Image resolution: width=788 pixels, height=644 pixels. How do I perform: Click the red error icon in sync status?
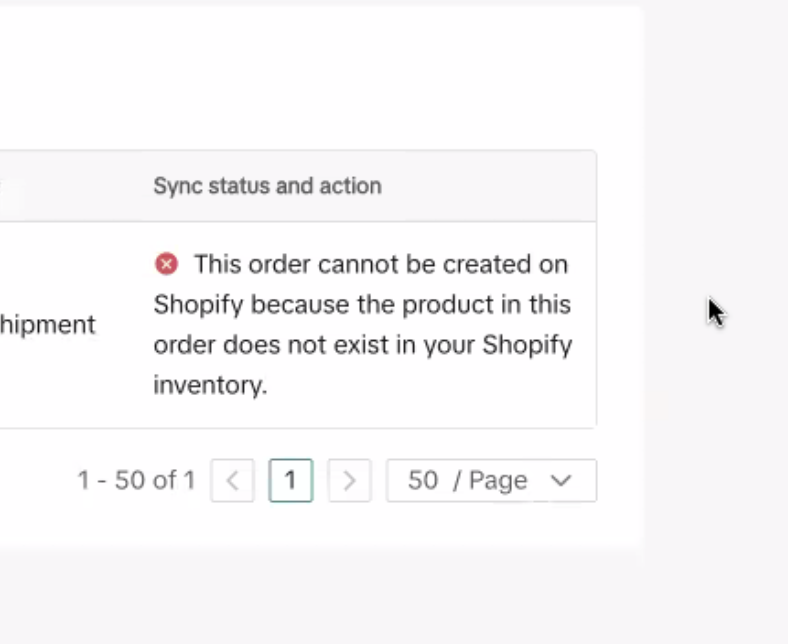[x=166, y=264]
